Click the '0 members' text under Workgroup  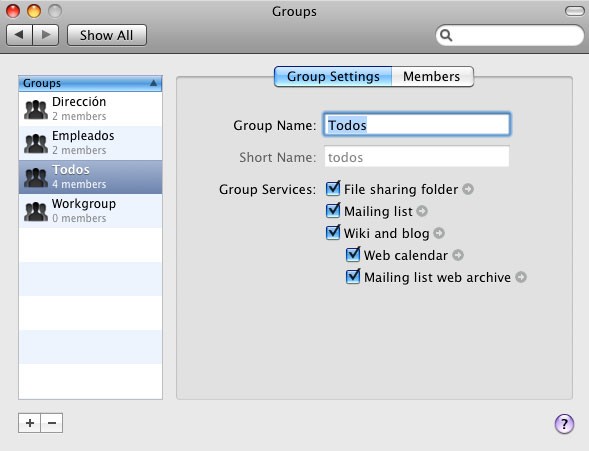click(x=79, y=218)
